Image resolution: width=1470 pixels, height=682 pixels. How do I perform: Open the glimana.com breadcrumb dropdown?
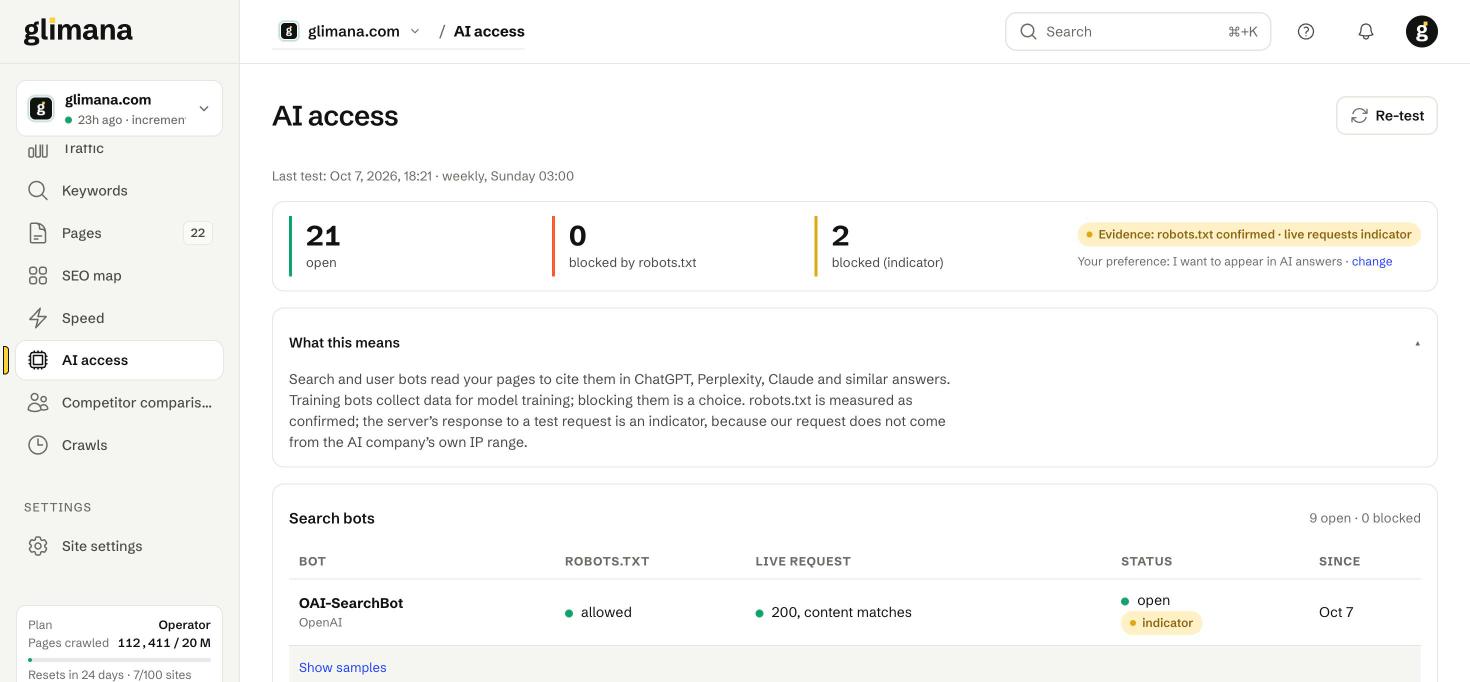point(350,31)
